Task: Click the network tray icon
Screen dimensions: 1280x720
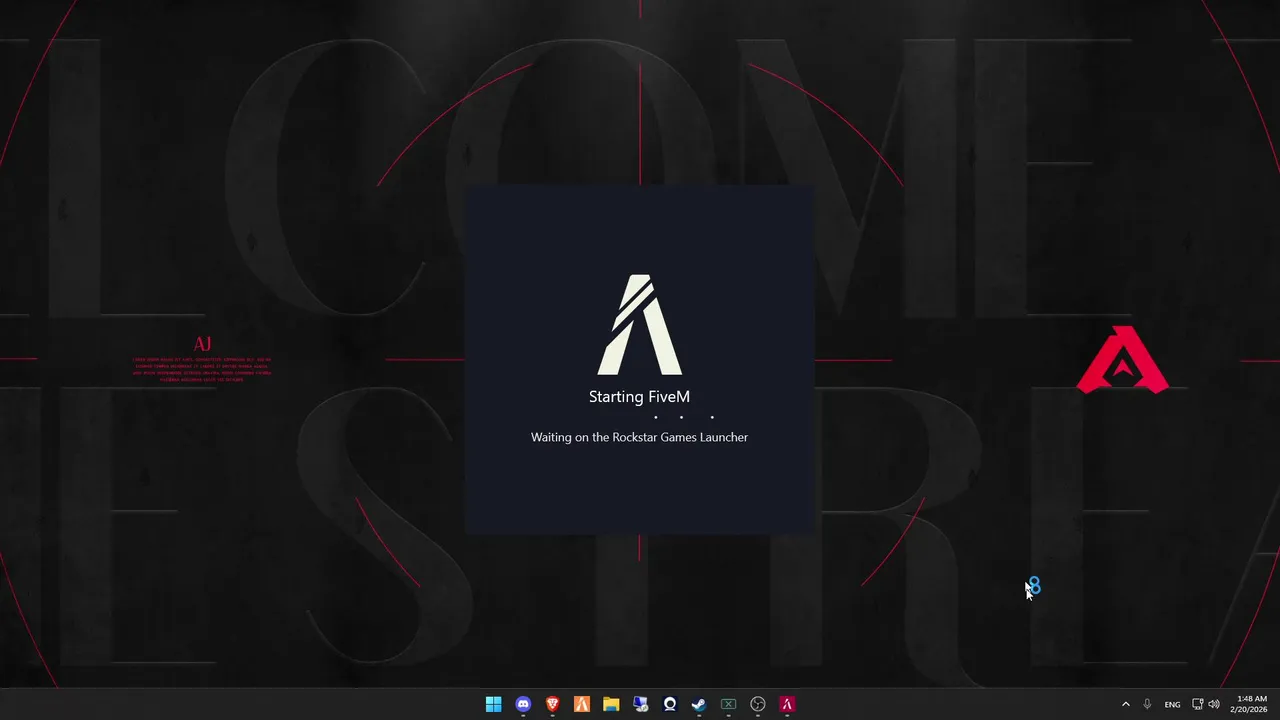Action: click(x=1198, y=704)
